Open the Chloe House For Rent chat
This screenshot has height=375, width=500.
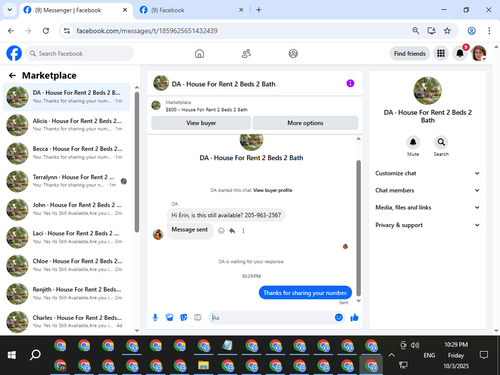click(67, 265)
